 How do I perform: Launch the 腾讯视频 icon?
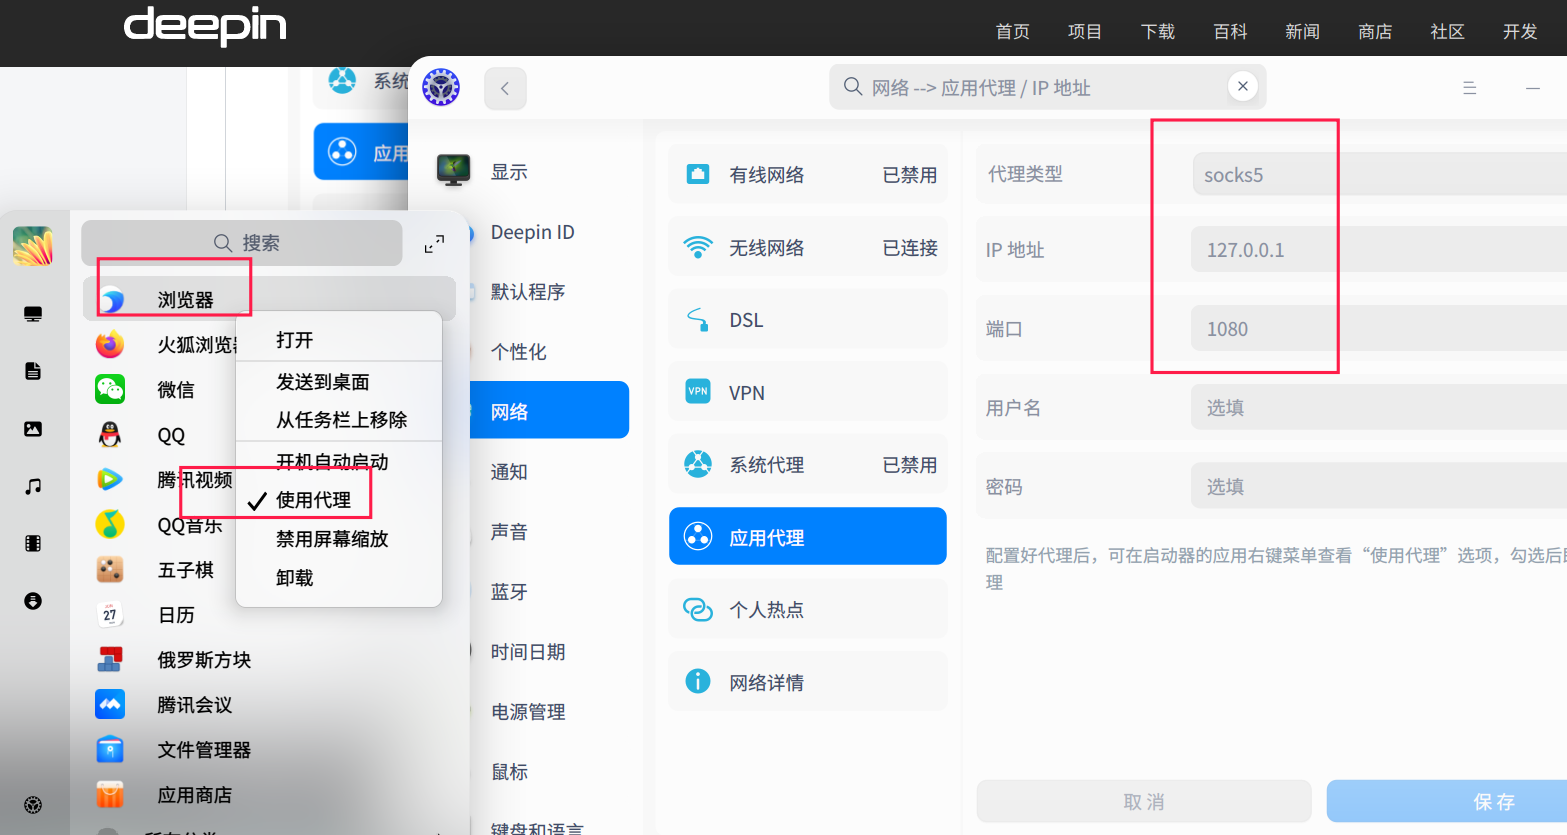[110, 479]
